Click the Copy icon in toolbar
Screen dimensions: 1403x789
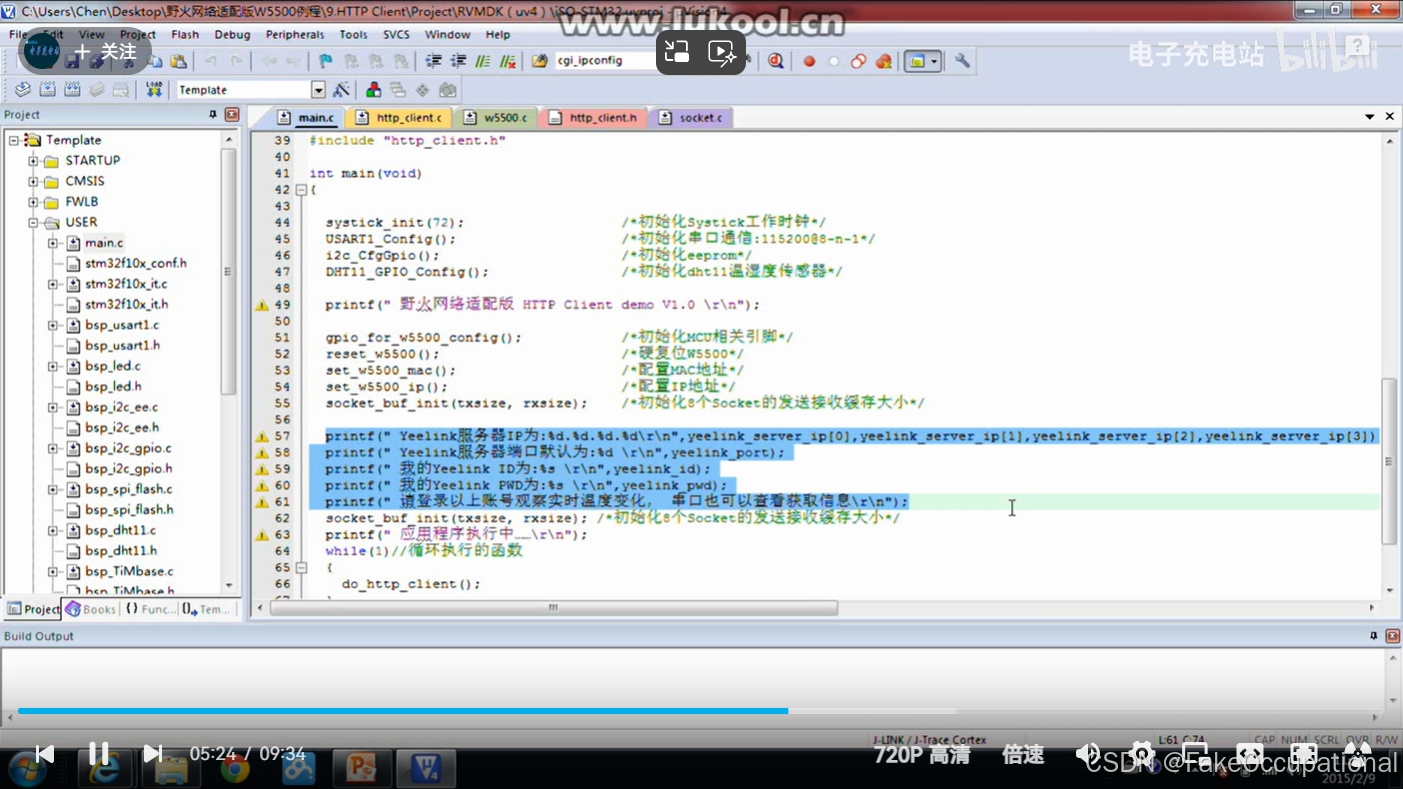155,61
